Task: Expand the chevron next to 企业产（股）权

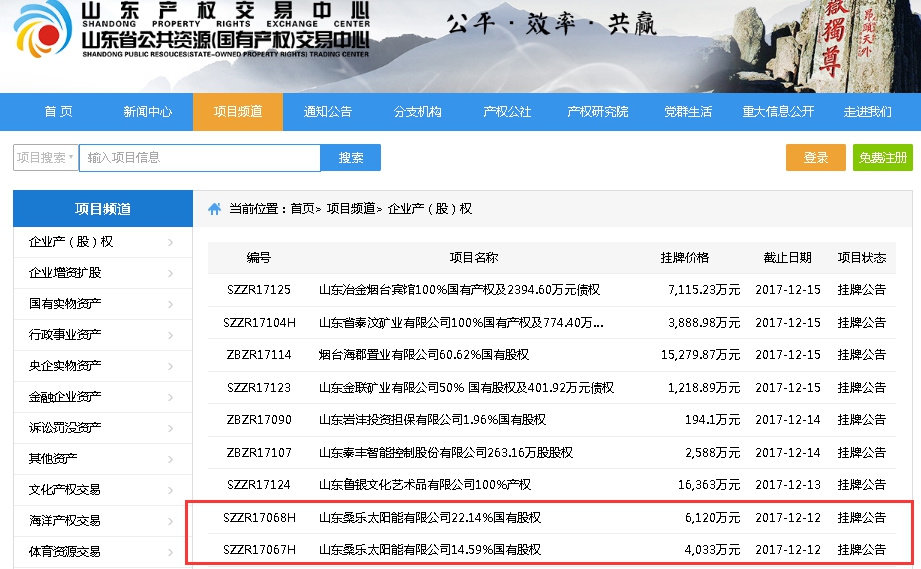Action: [170, 242]
